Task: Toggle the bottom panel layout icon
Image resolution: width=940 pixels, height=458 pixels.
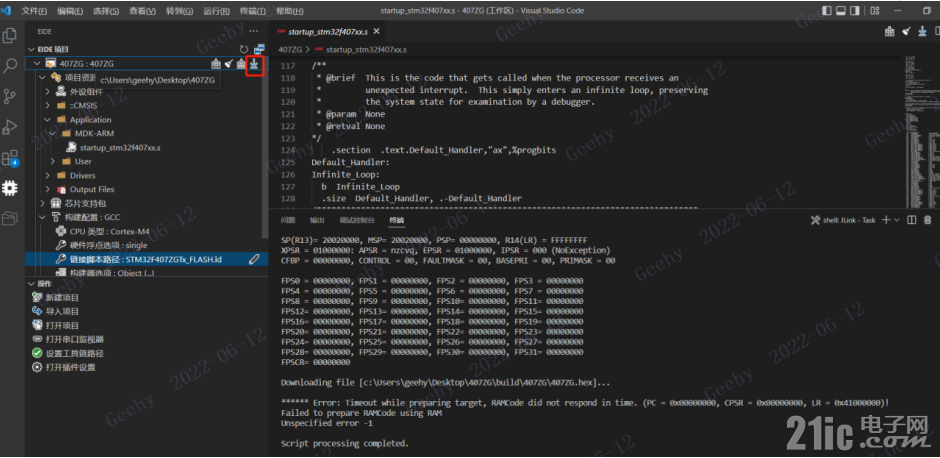Action: pos(841,11)
